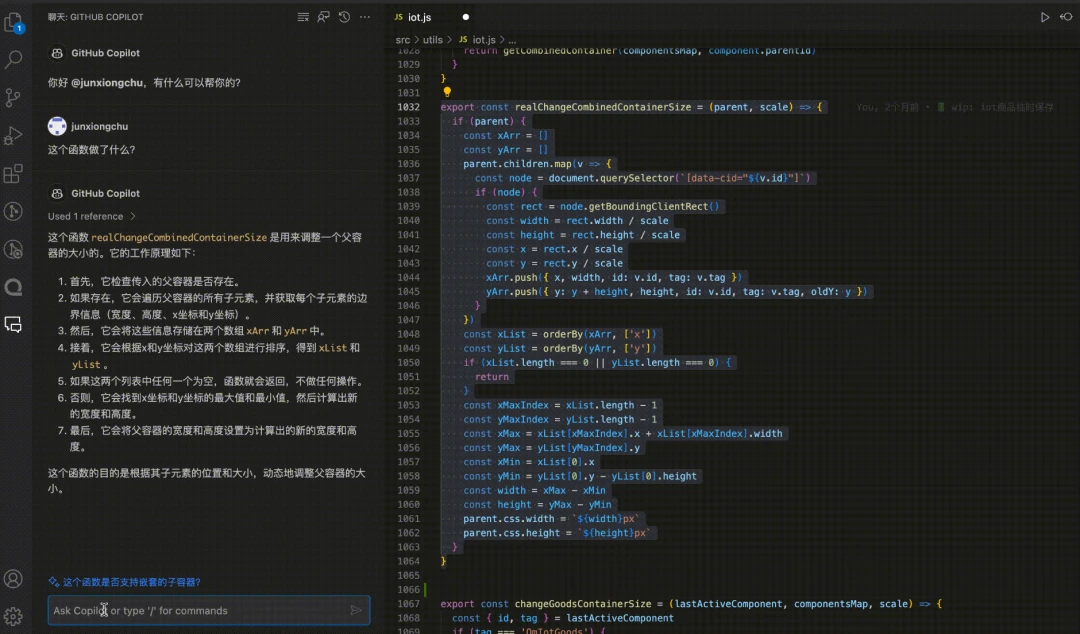Click the xArr code reference in chat step 3
The image size is (1080, 634).
(x=258, y=331)
